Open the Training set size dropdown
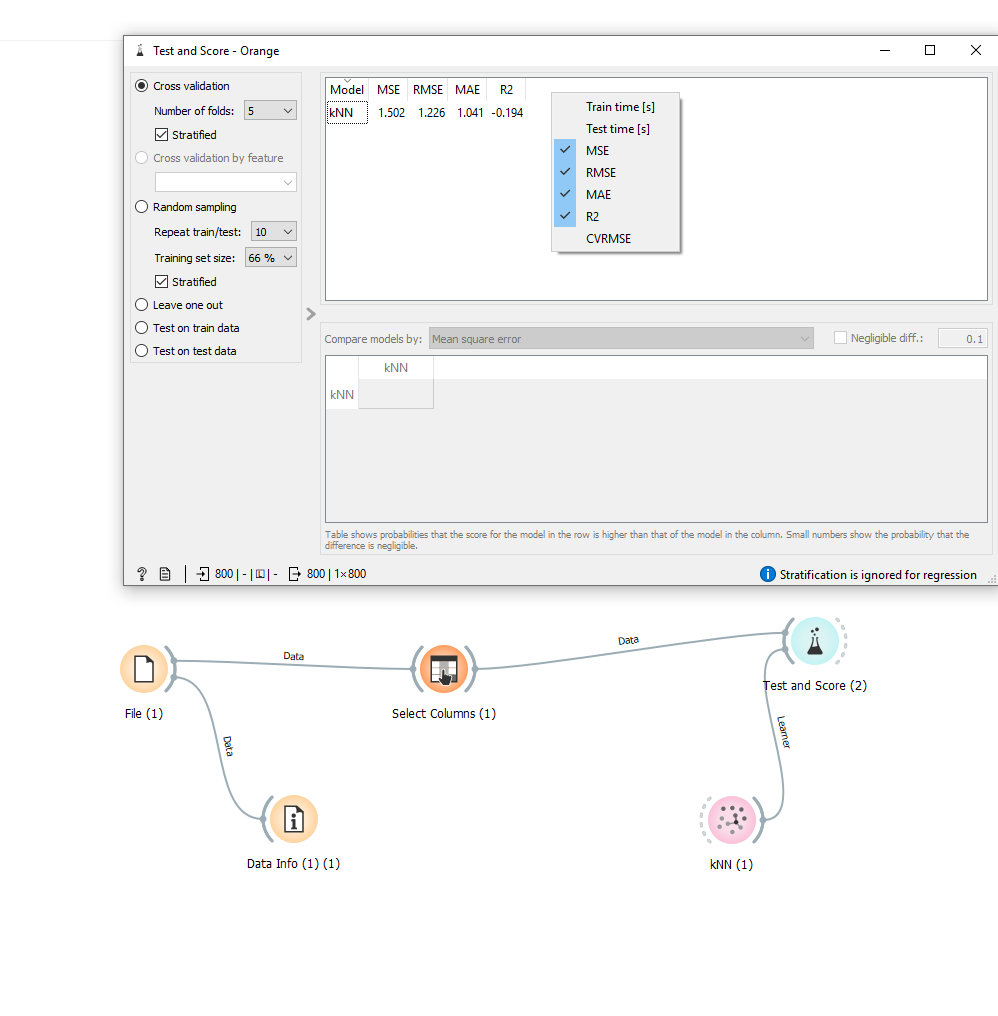The height and width of the screenshot is (1016, 998). [x=270, y=257]
